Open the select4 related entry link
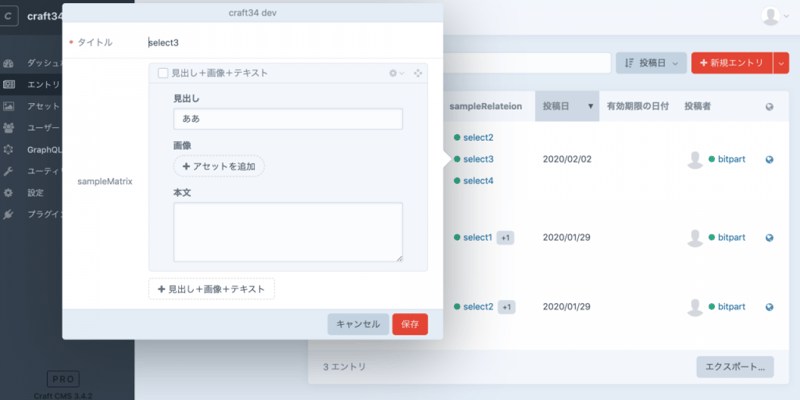This screenshot has width=800, height=400. tap(477, 181)
